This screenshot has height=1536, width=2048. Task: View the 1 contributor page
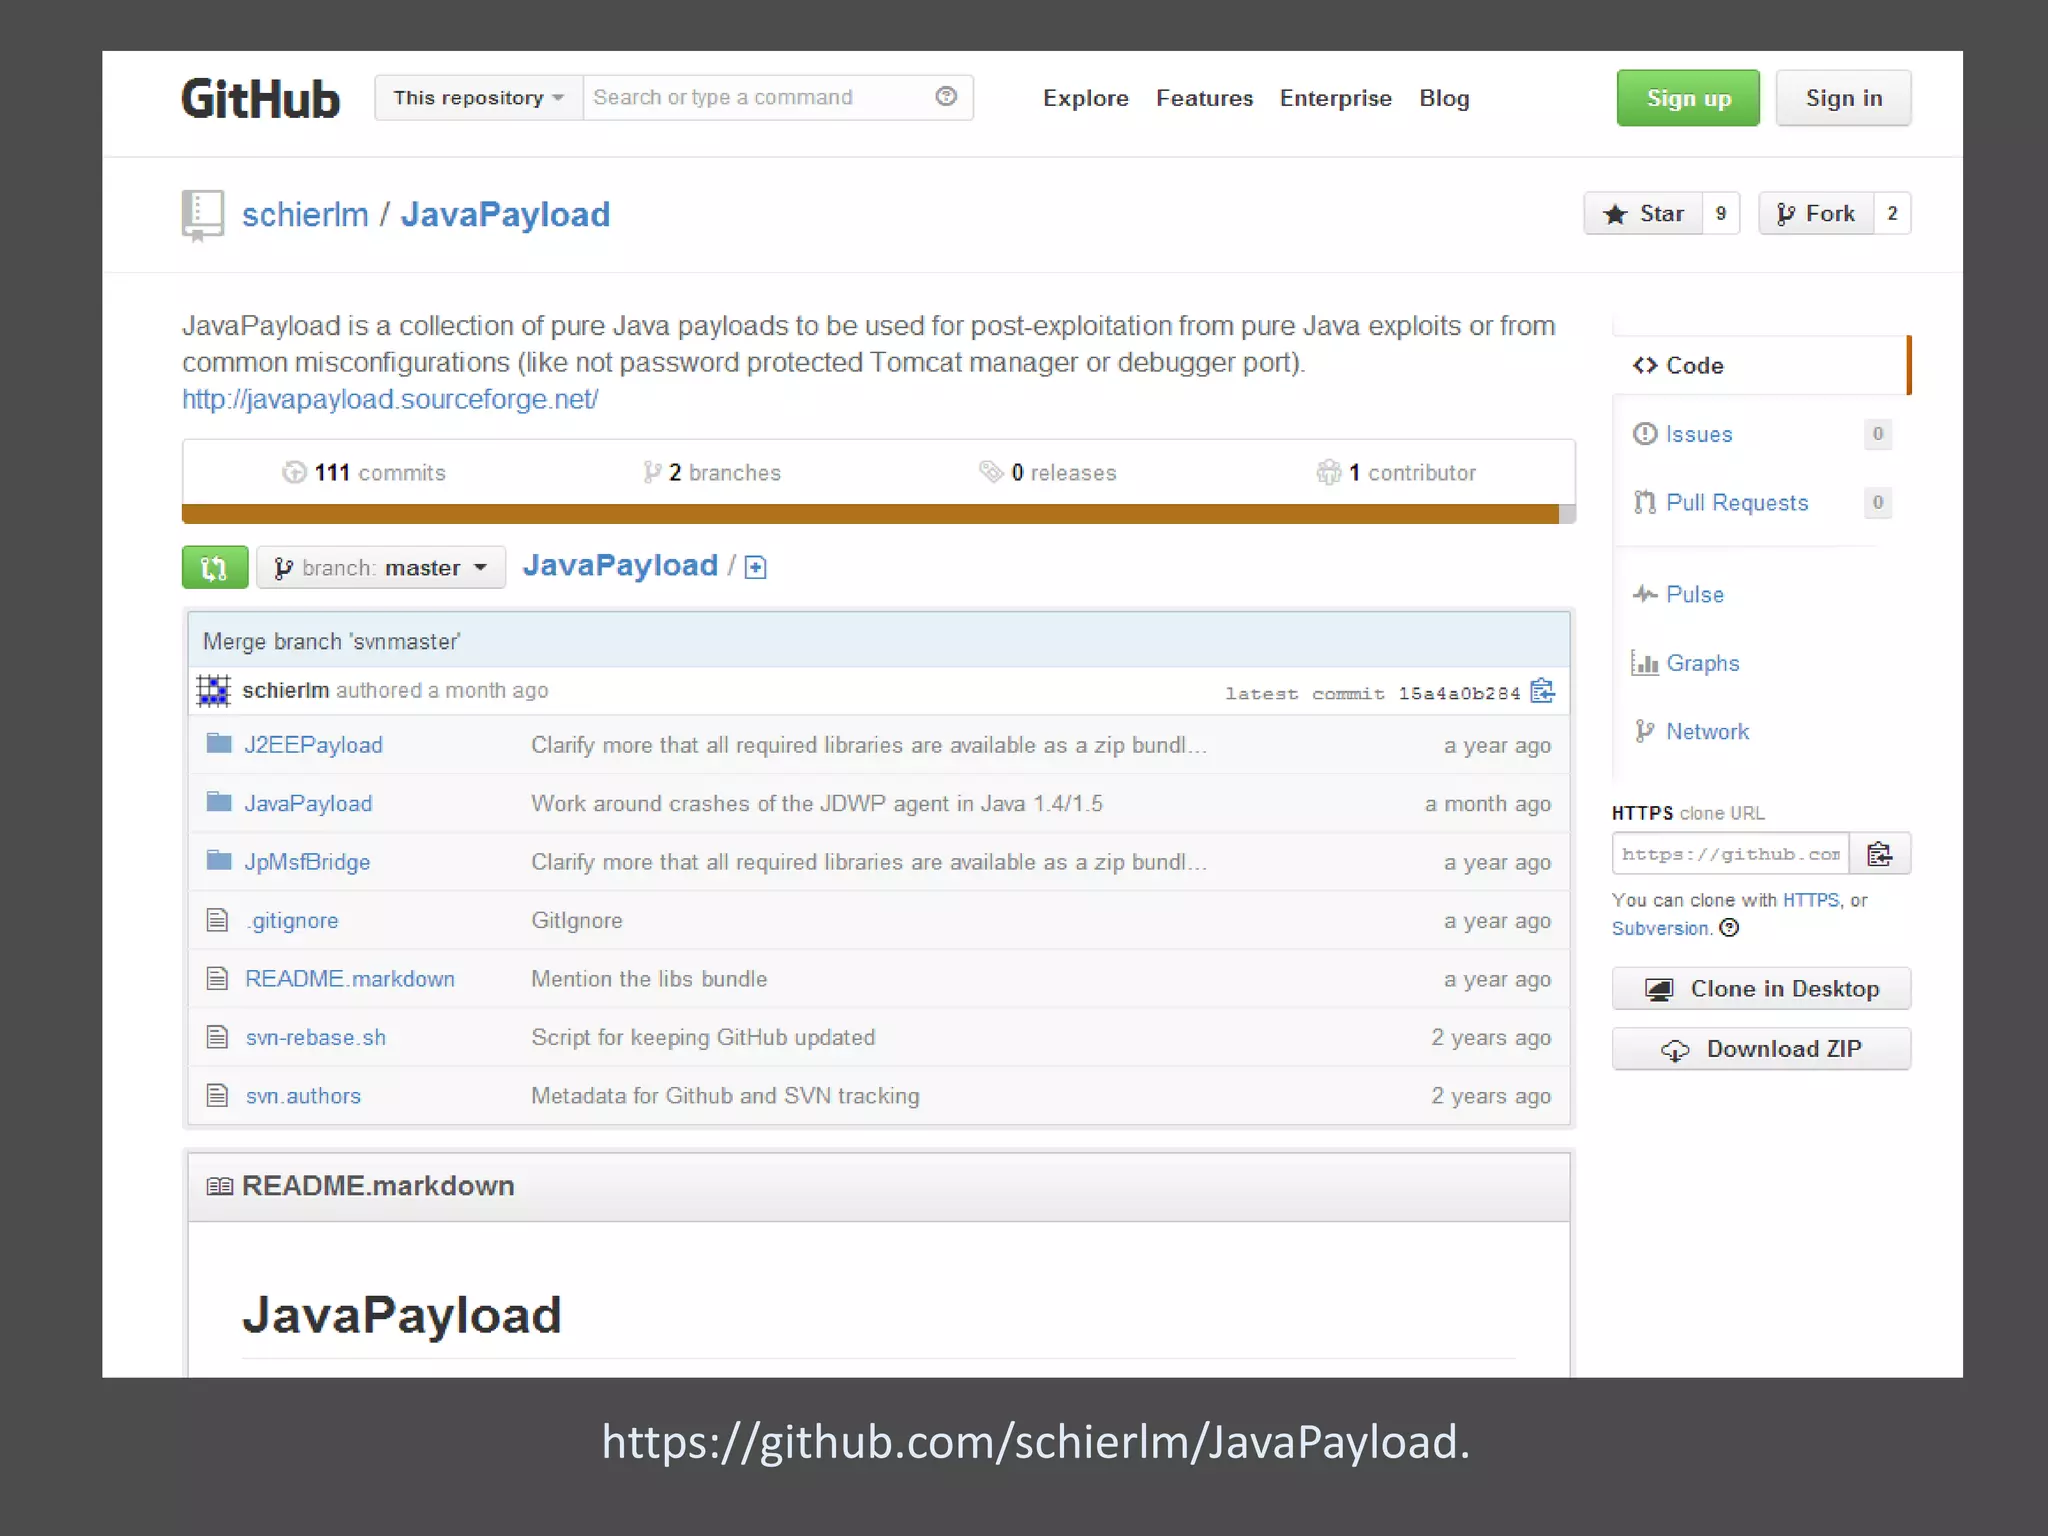point(1396,472)
